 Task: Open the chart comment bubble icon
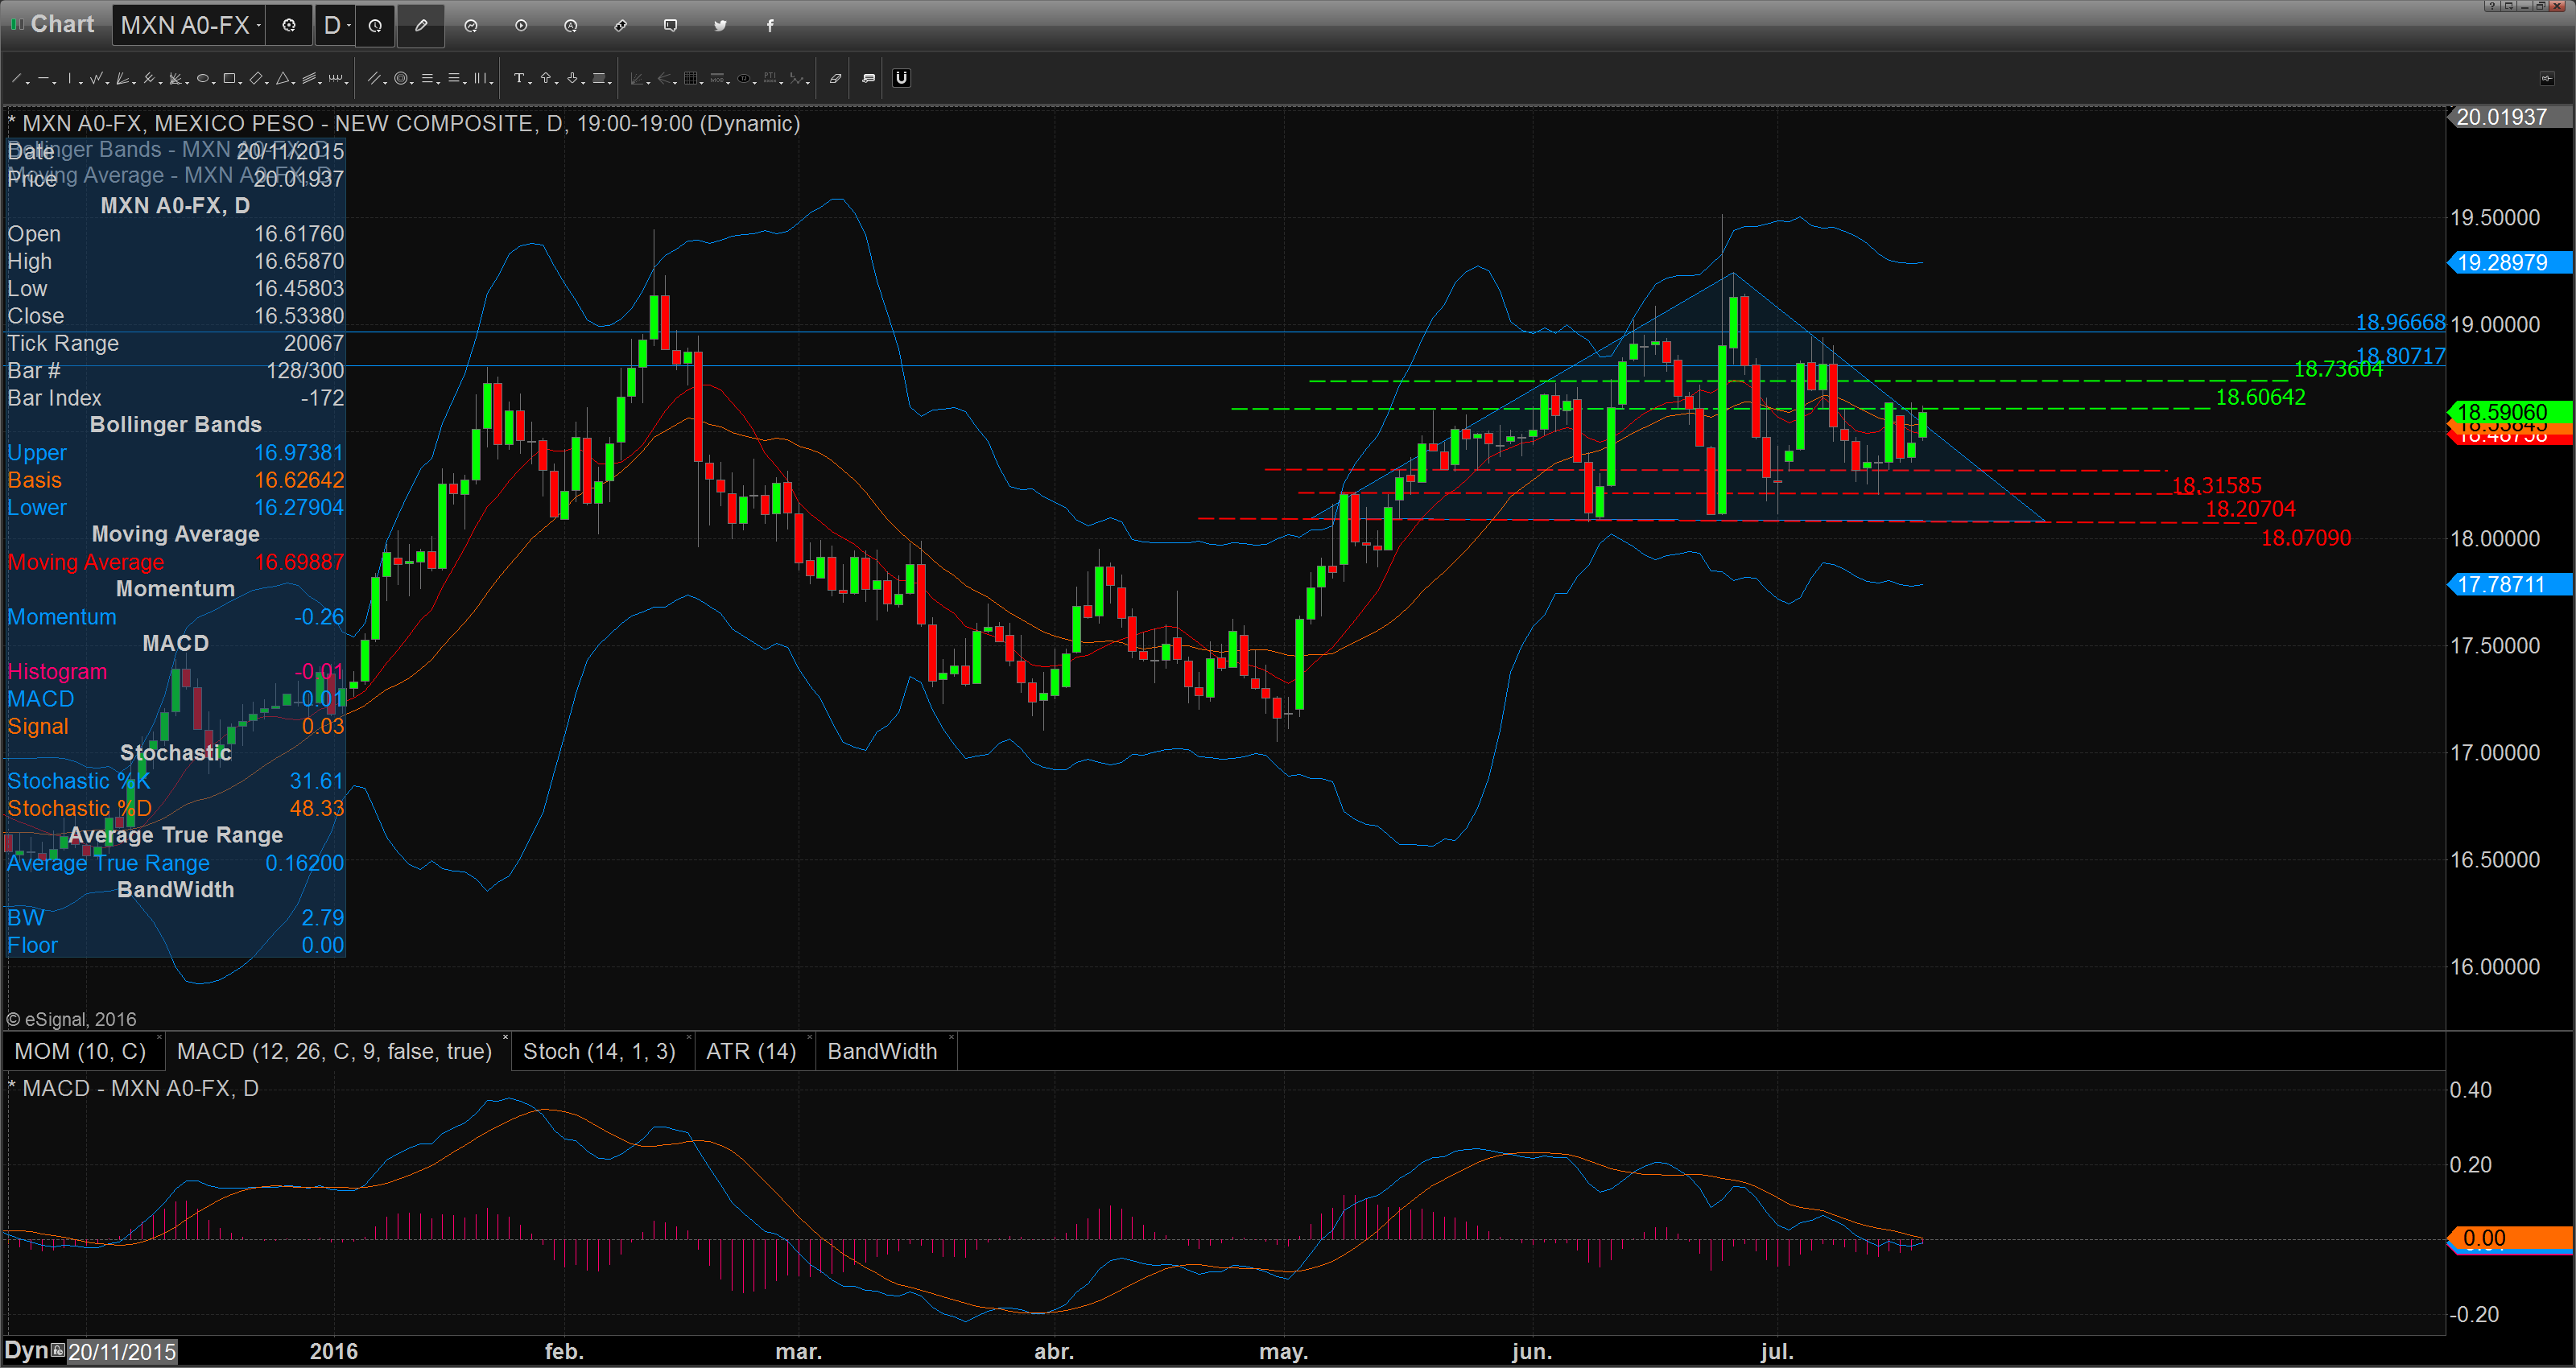click(x=670, y=26)
